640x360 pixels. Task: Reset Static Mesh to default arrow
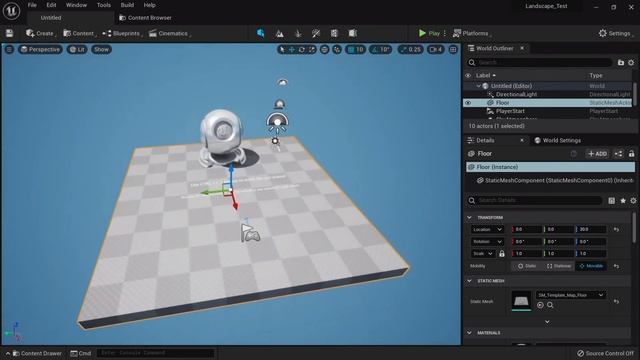[616, 301]
